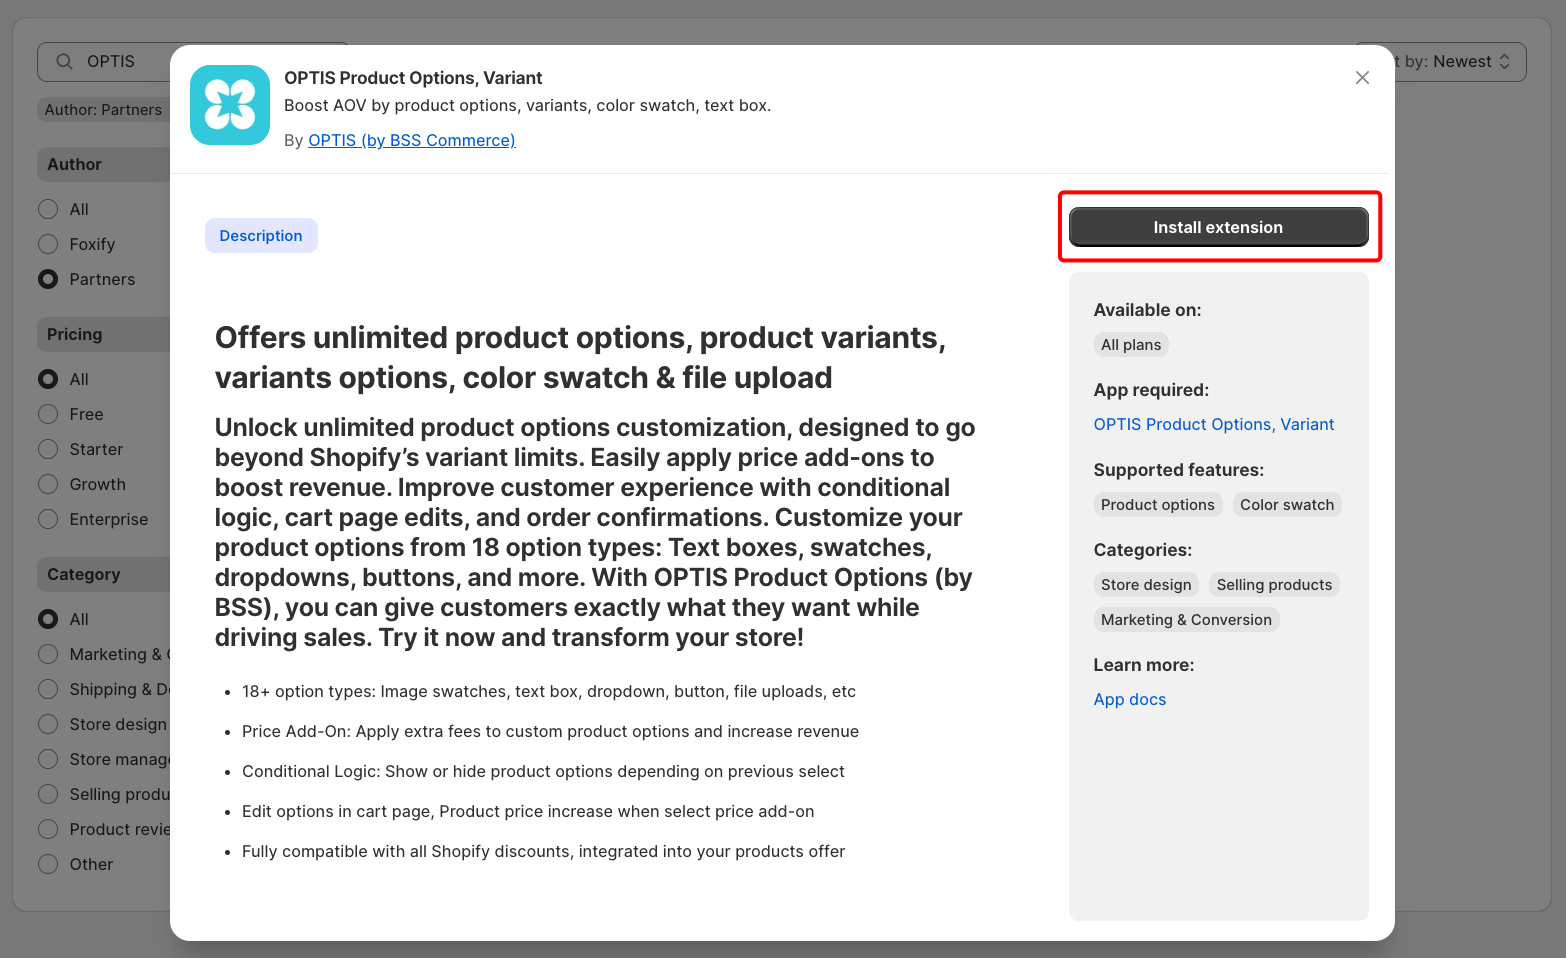Click the Author: Partners filter chip
Screen dimensions: 1566x958
[103, 110]
